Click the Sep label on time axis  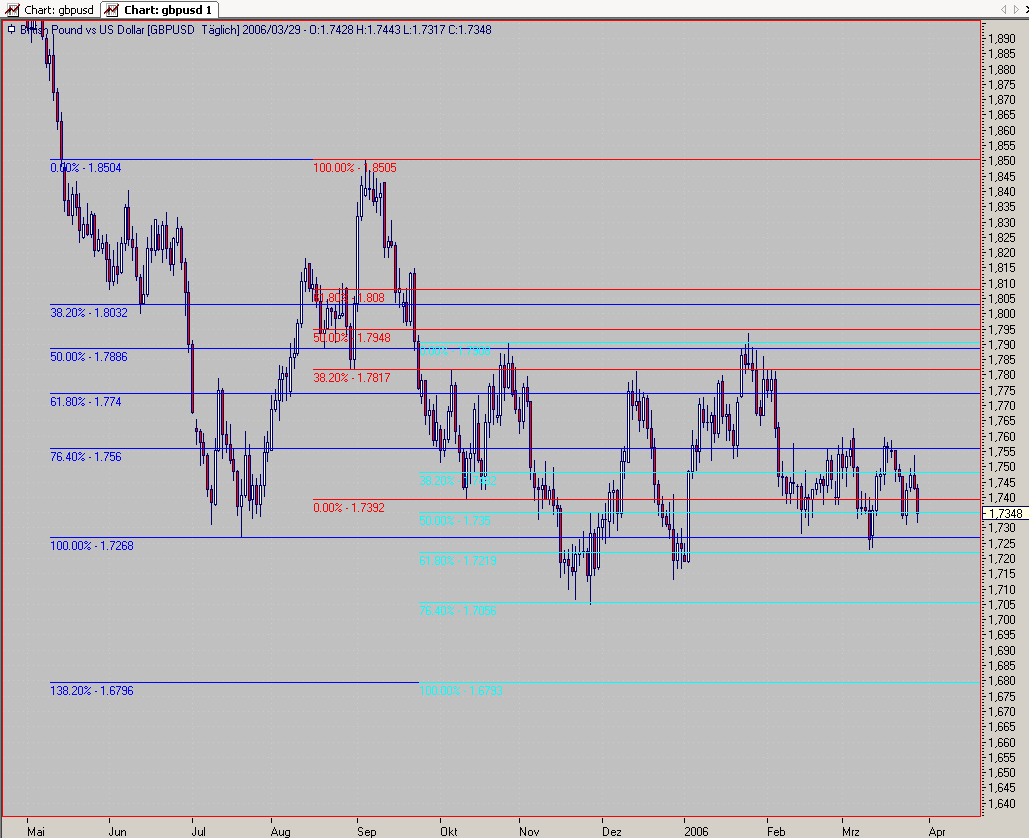[x=366, y=831]
